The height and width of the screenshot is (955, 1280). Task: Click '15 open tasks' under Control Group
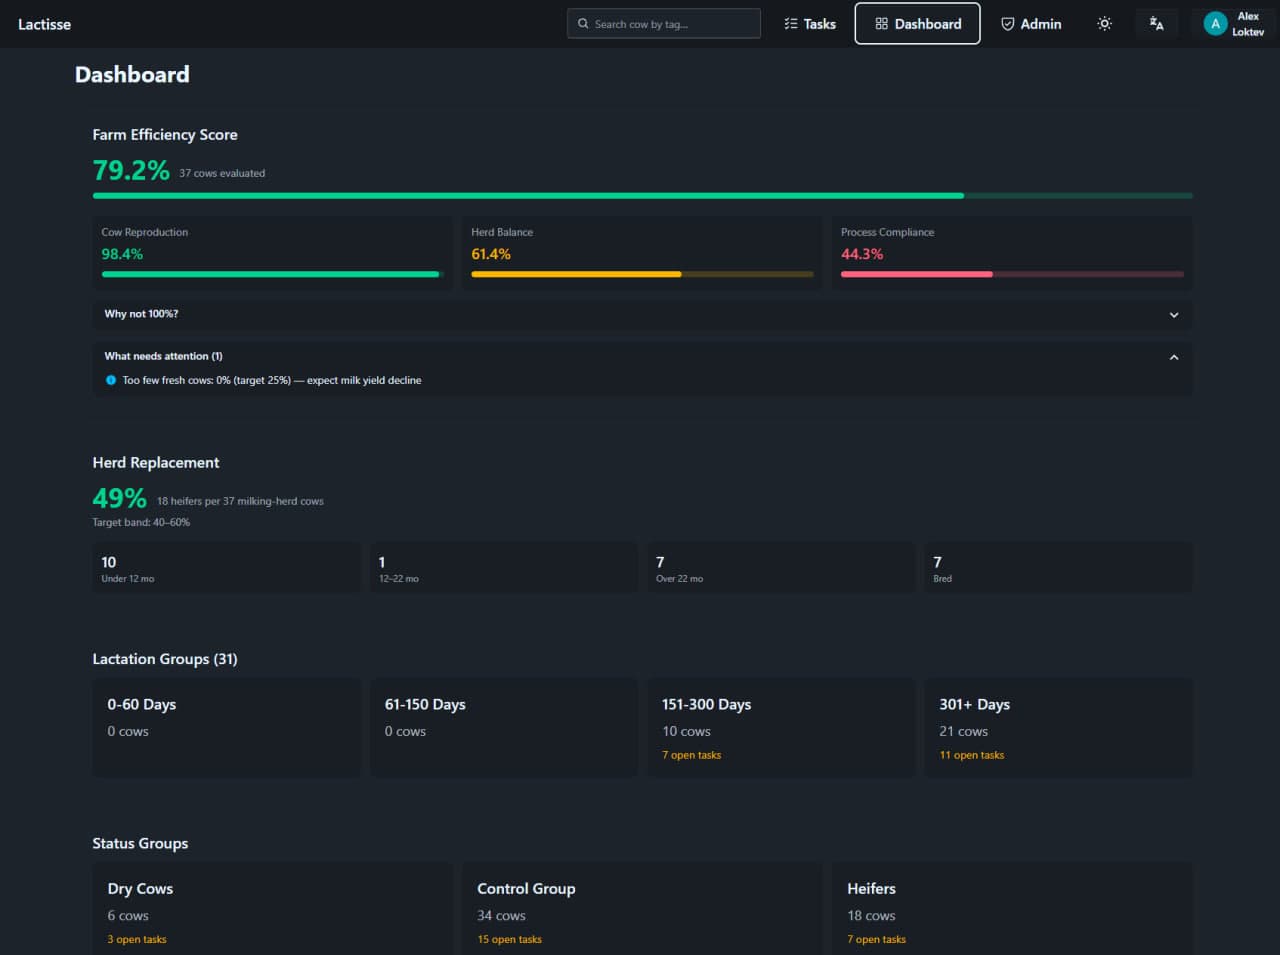tap(509, 939)
